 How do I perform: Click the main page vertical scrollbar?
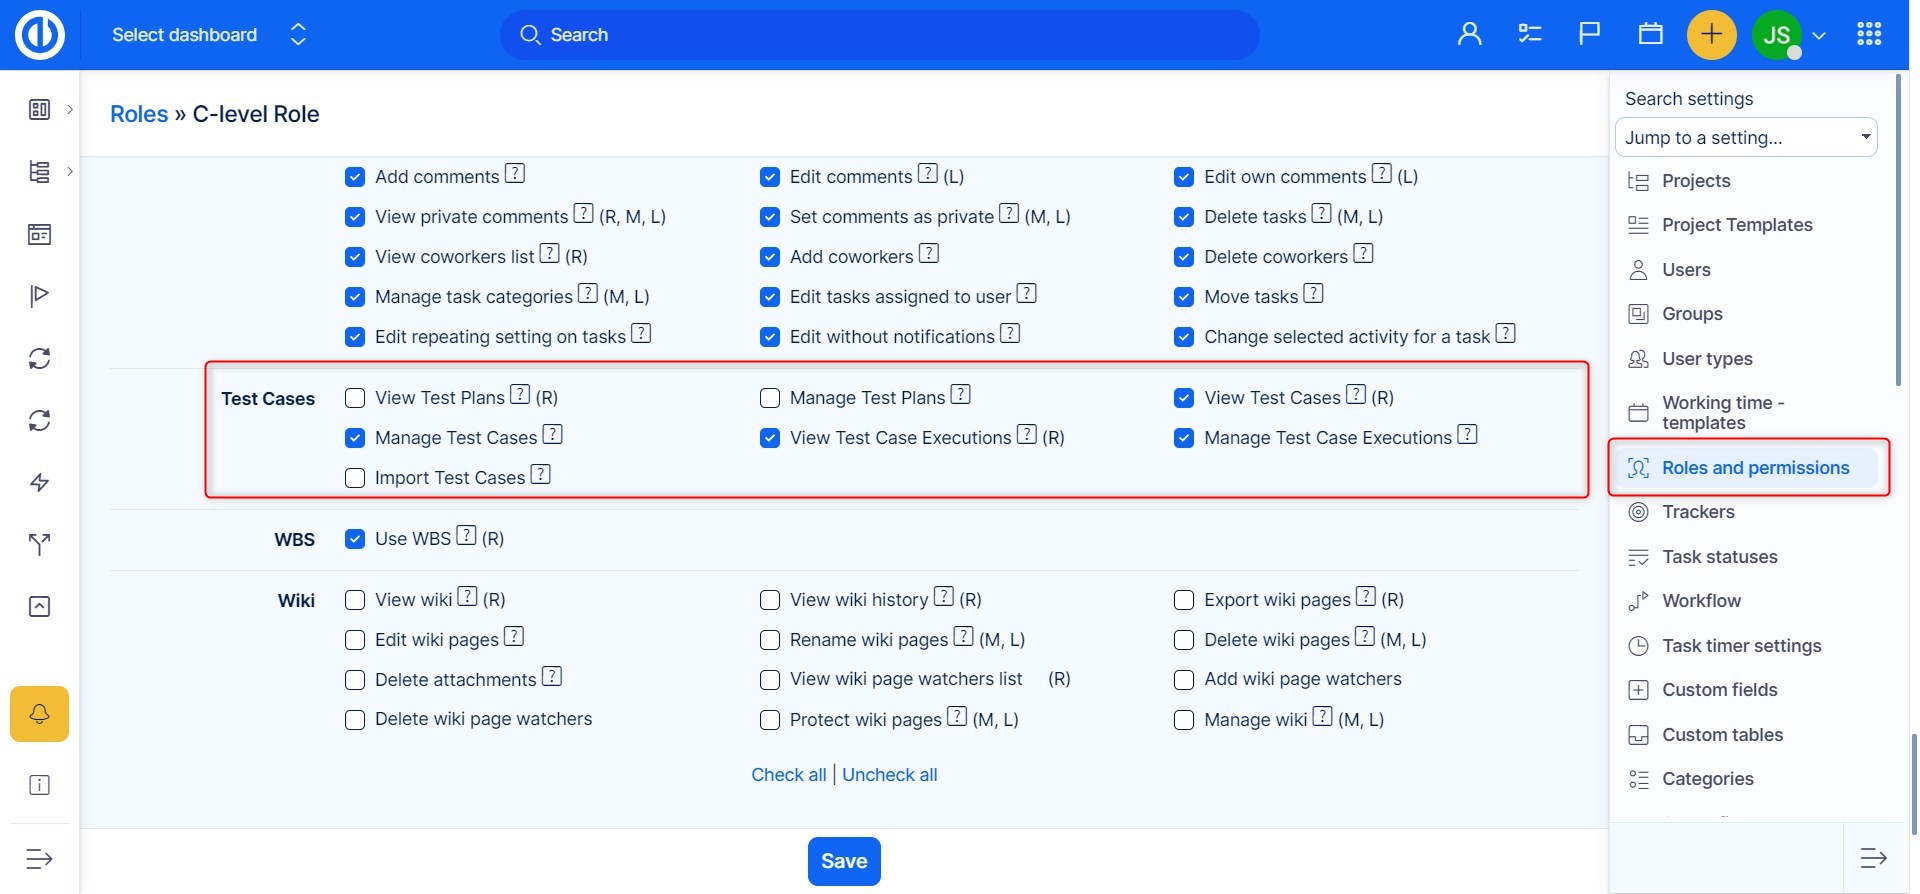pyautogui.click(x=1913, y=780)
